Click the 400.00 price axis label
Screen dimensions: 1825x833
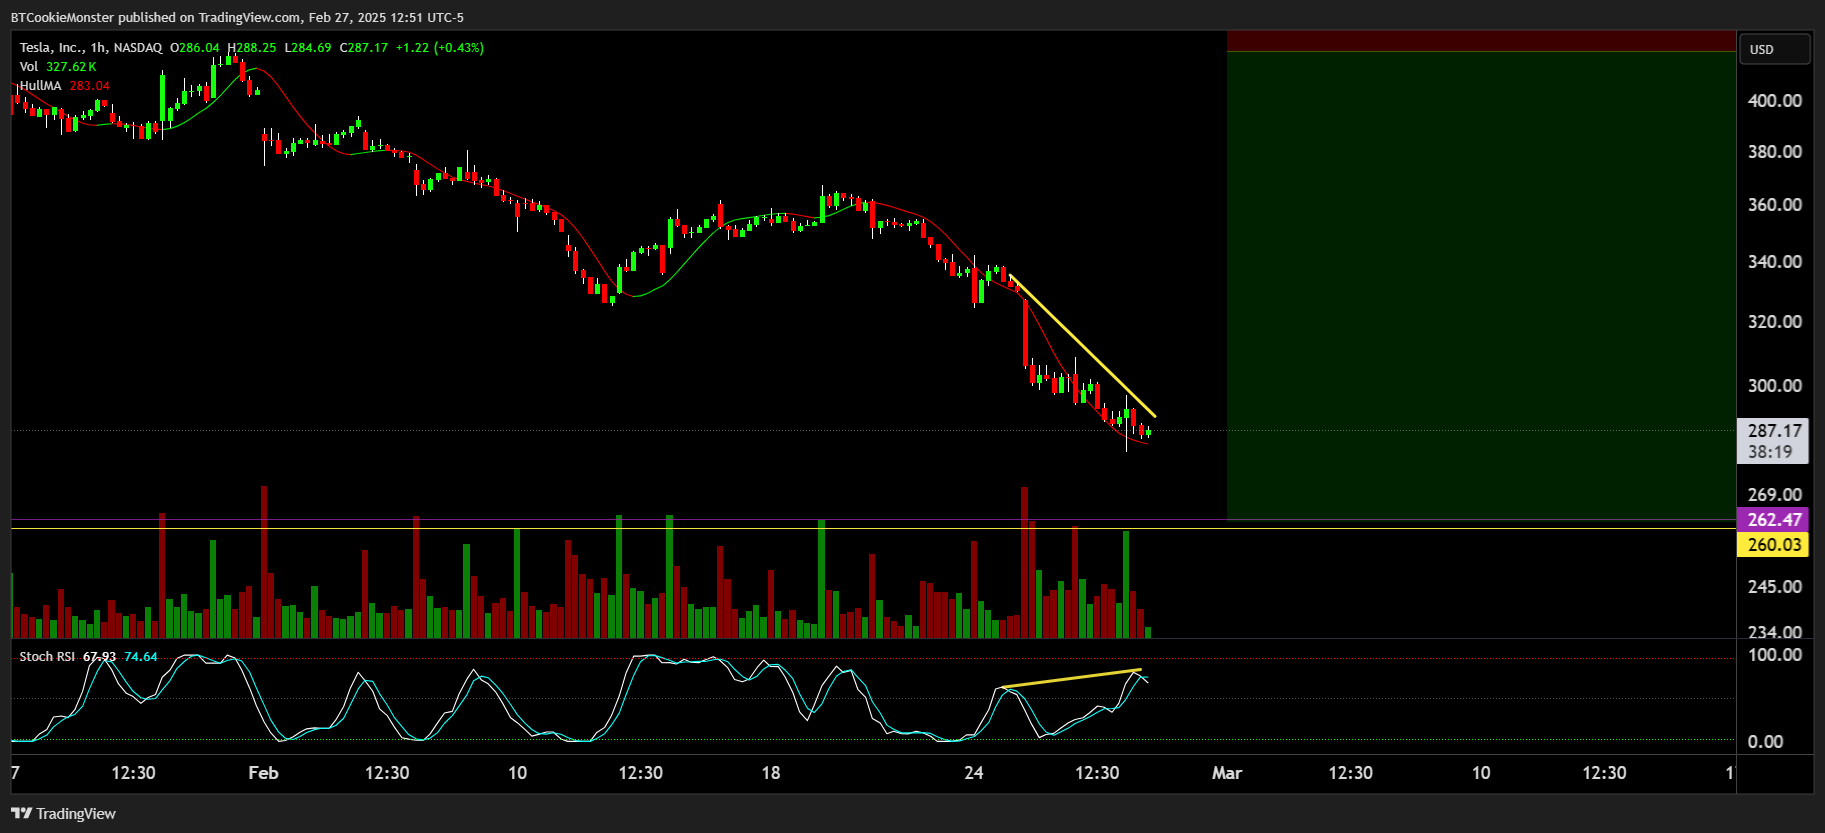point(1774,100)
